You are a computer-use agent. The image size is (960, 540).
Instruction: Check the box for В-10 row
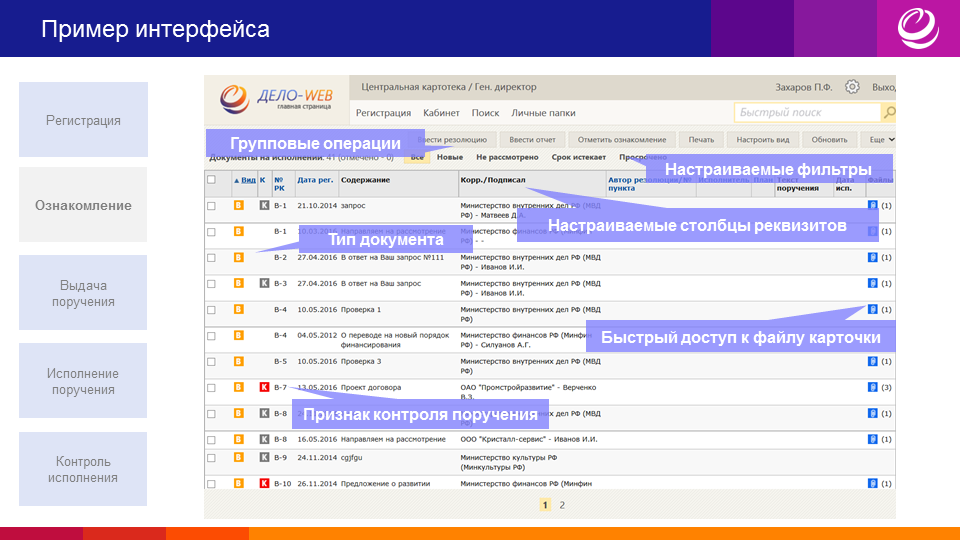tap(211, 484)
